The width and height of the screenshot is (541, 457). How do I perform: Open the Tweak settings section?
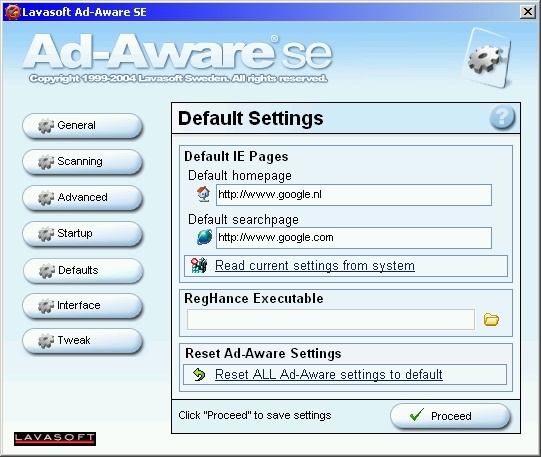[x=82, y=341]
